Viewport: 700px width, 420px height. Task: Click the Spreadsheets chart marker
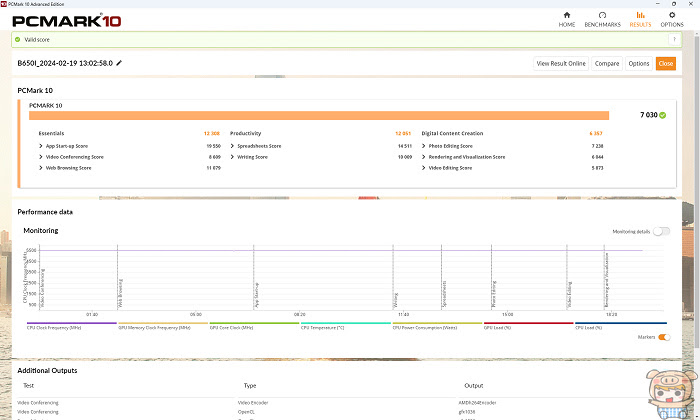point(444,294)
